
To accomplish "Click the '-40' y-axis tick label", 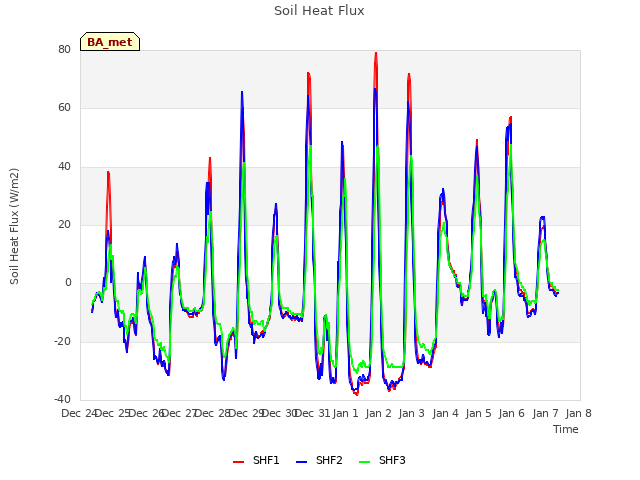I will click(62, 399).
